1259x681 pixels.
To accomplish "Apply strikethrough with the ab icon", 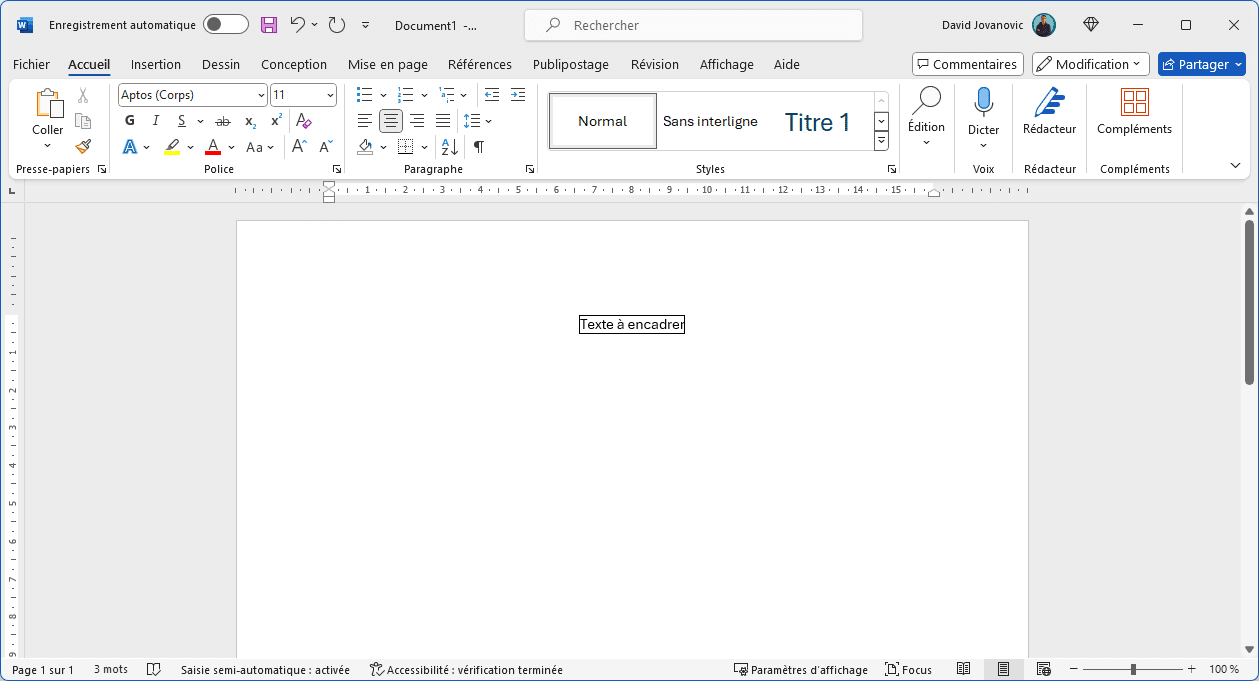I will [x=223, y=121].
